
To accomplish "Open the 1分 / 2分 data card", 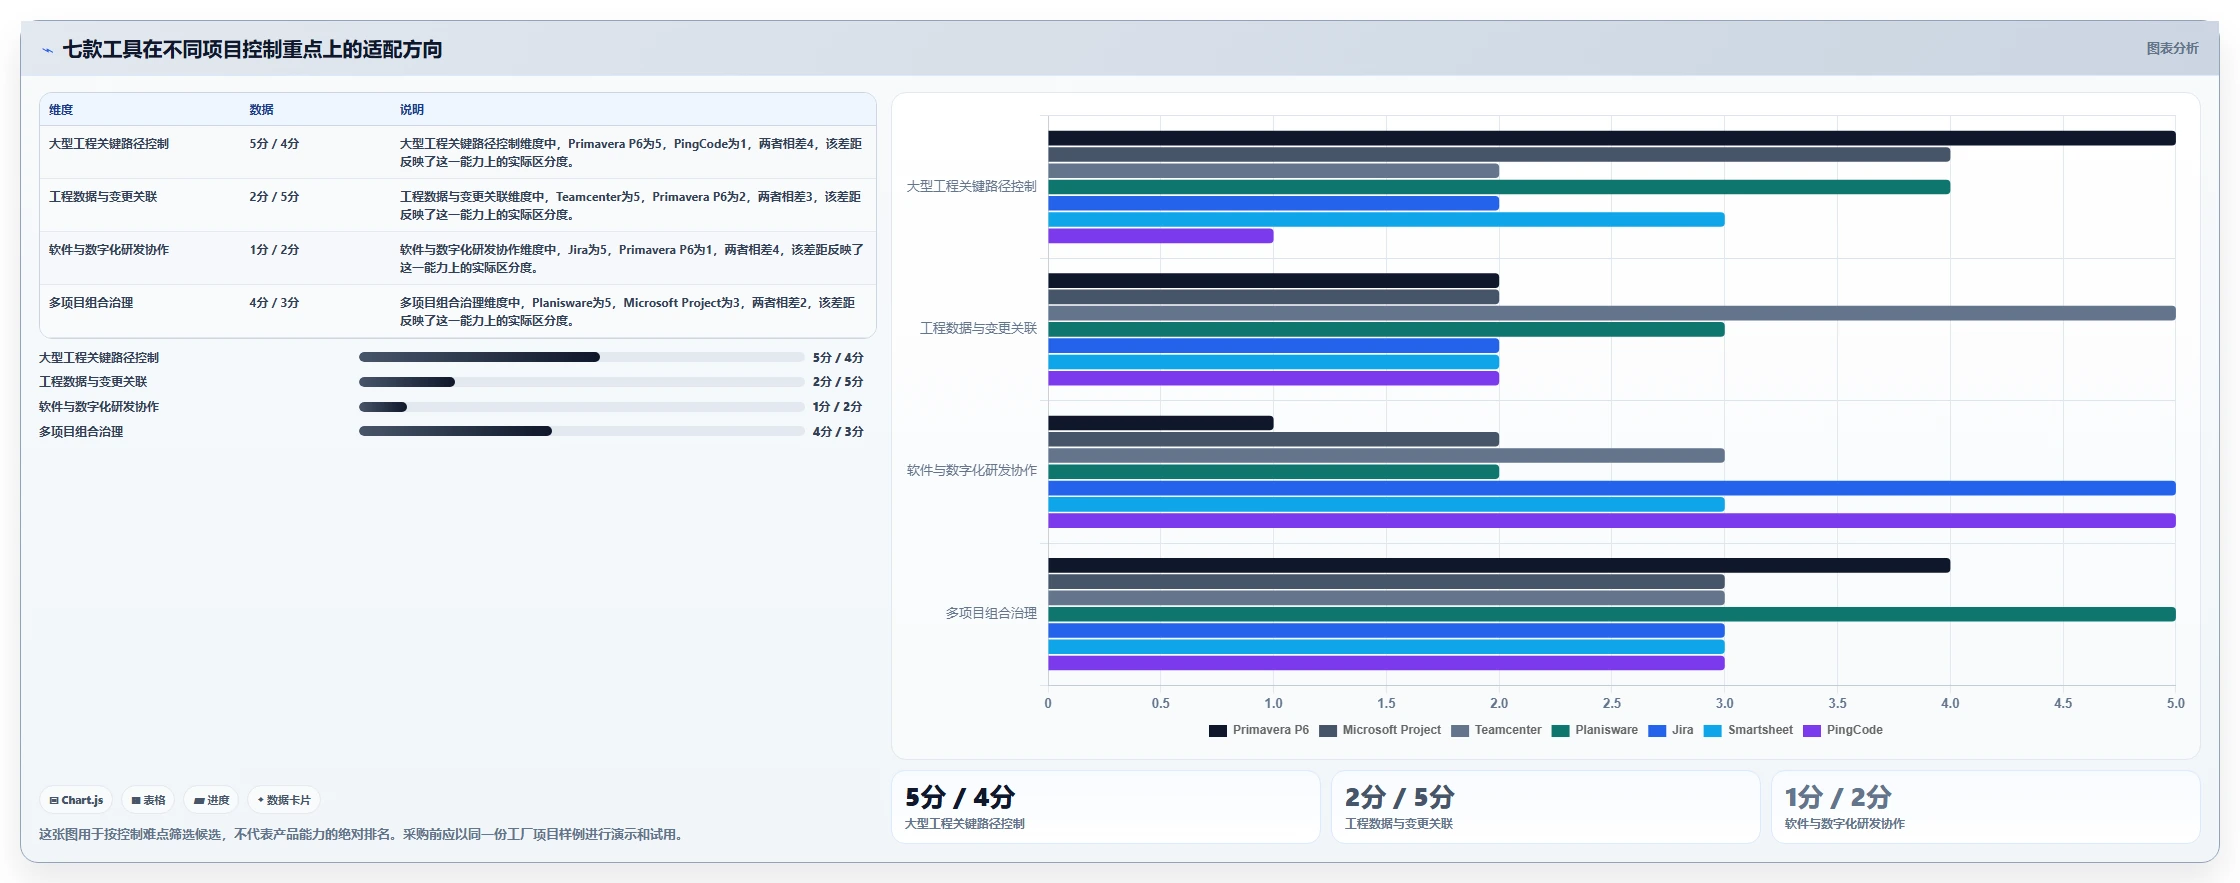I will 1985,807.
